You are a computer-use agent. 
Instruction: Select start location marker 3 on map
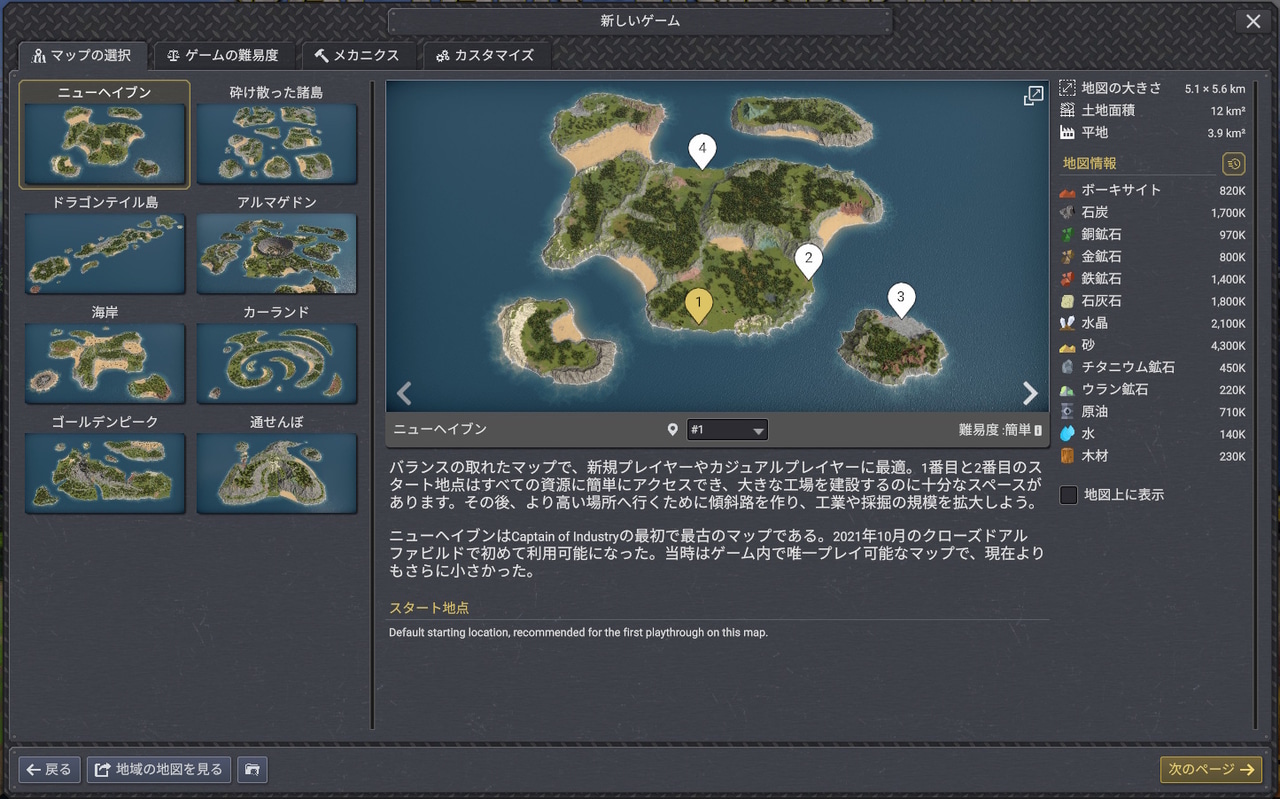tap(901, 297)
